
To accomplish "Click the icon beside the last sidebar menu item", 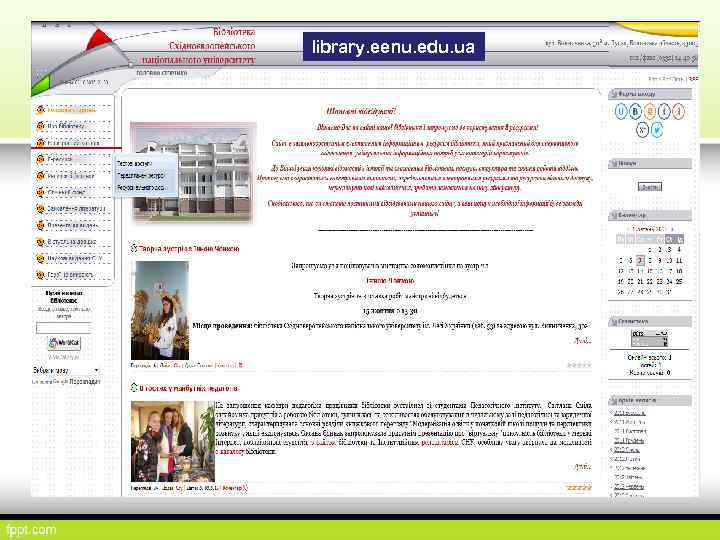I will click(x=40, y=275).
